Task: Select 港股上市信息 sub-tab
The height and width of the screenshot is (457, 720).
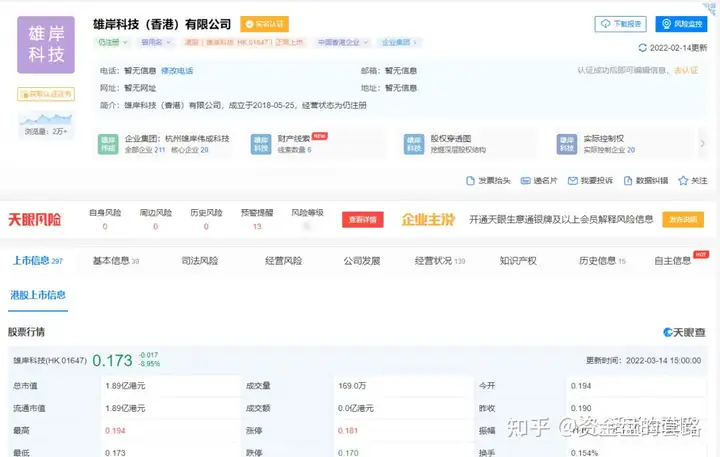Action: point(38,295)
